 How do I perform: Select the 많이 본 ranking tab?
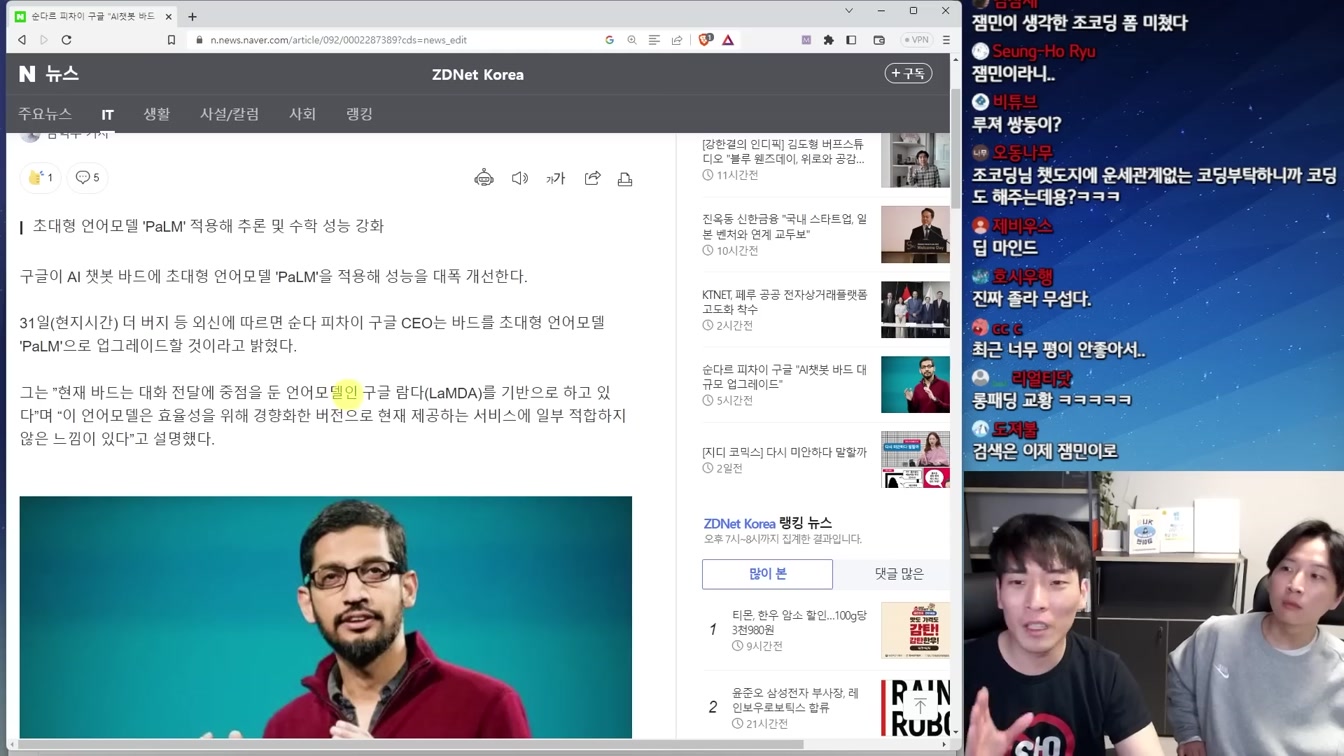tap(767, 574)
